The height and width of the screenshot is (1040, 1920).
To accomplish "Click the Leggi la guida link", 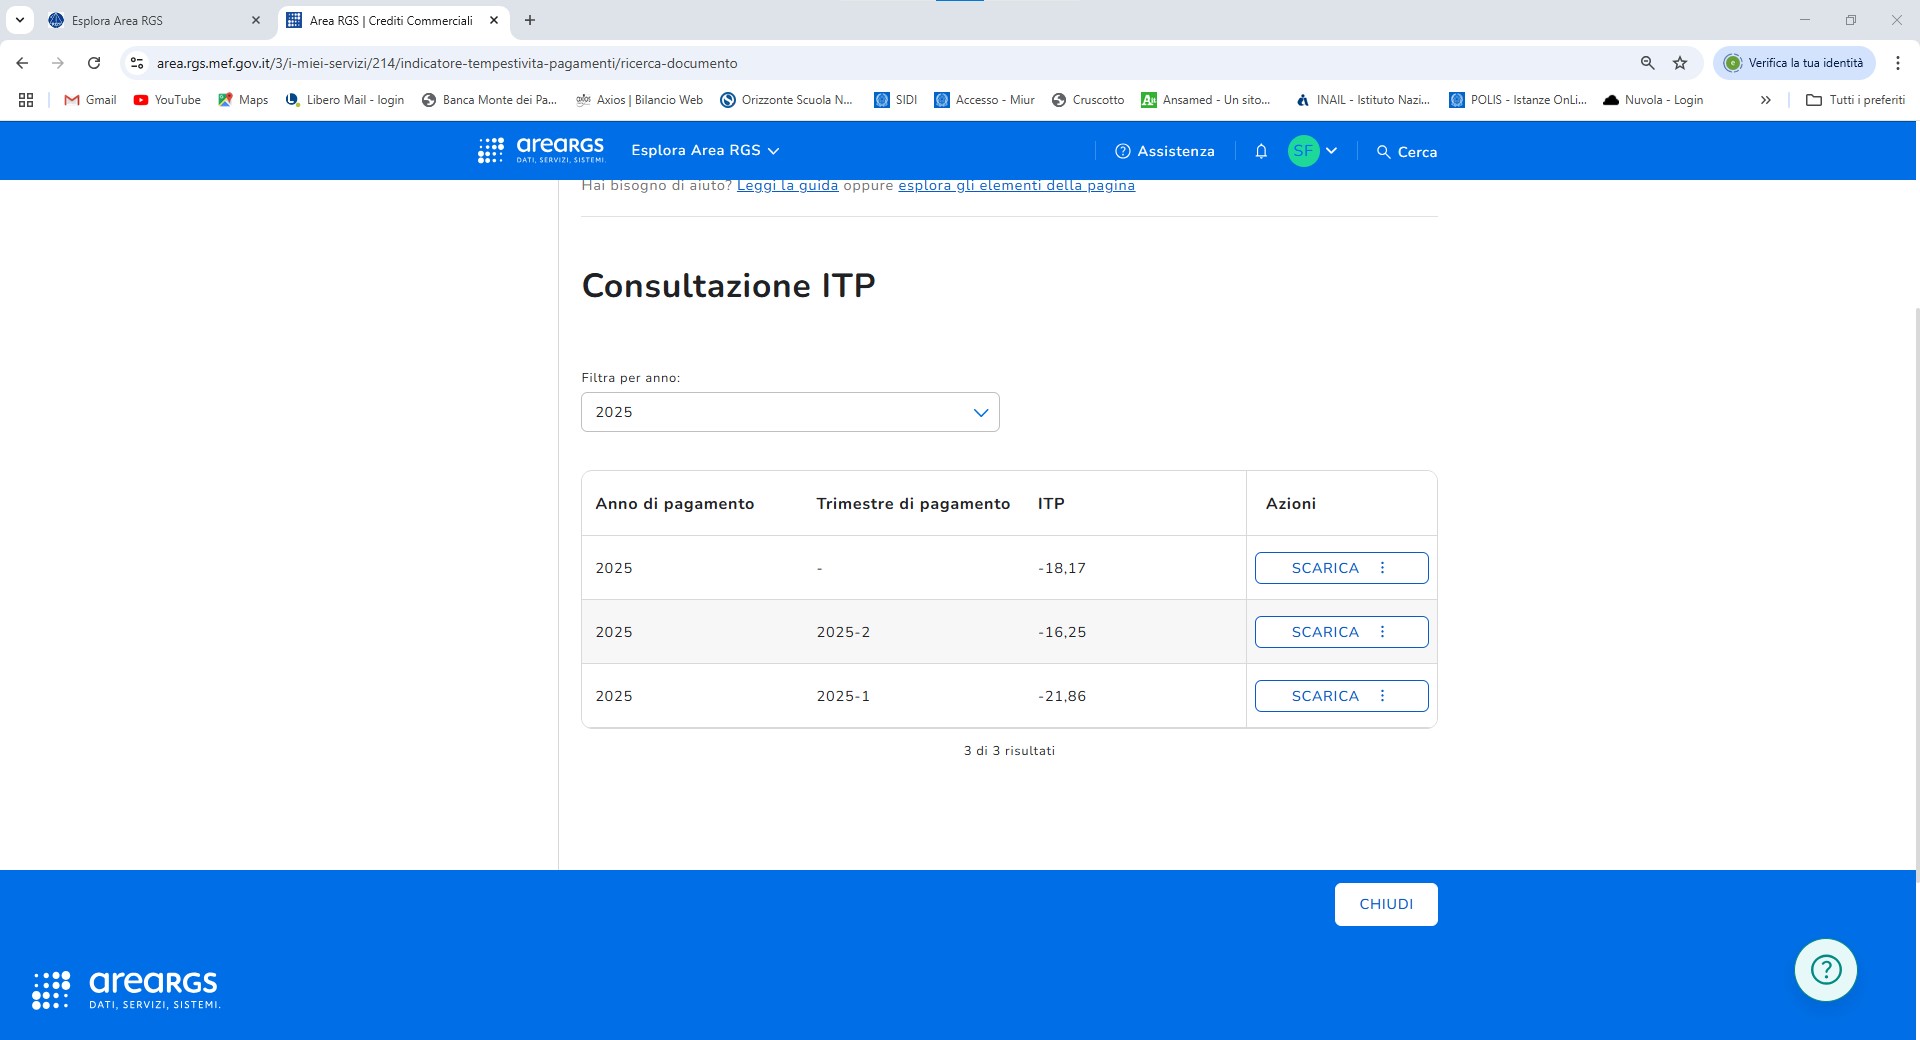I will 787,186.
